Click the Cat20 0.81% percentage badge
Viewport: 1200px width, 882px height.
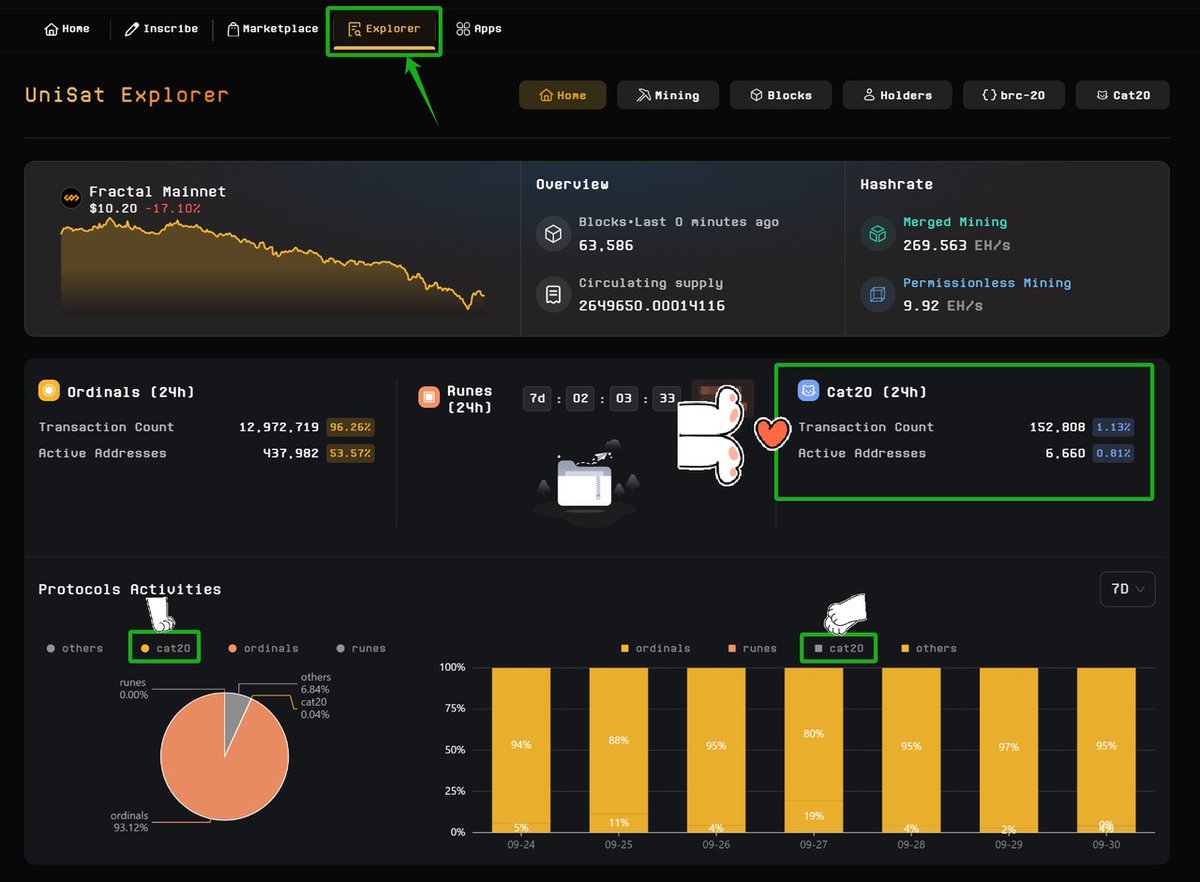1113,453
